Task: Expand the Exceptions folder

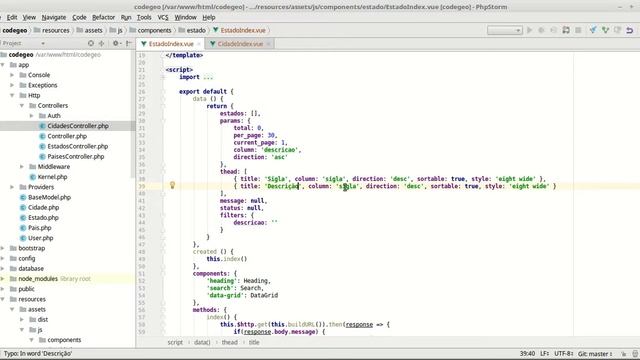Action: [x=12, y=85]
